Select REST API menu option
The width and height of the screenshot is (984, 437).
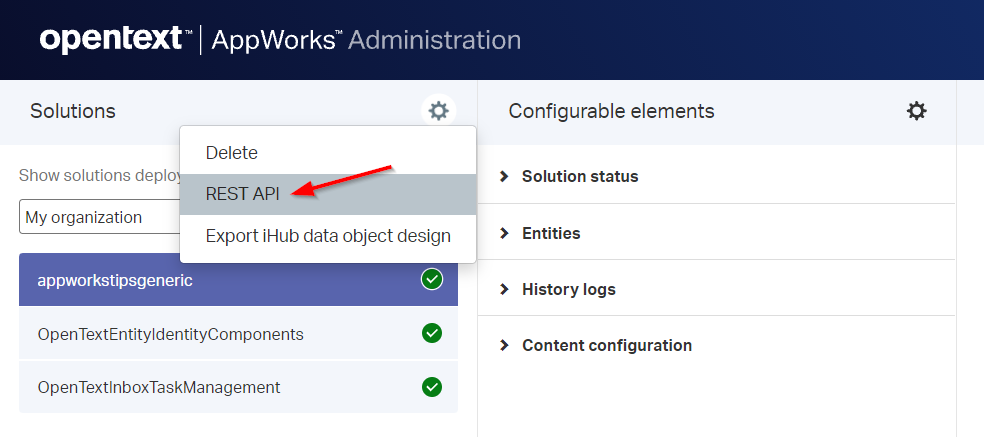(x=242, y=194)
